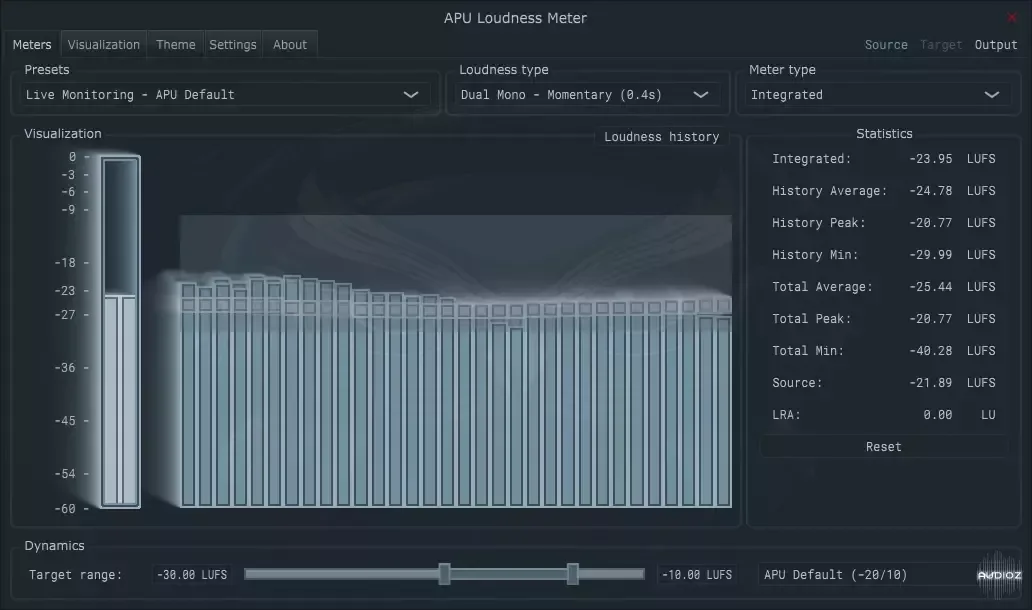Click the LRA value 0.00

coord(937,415)
